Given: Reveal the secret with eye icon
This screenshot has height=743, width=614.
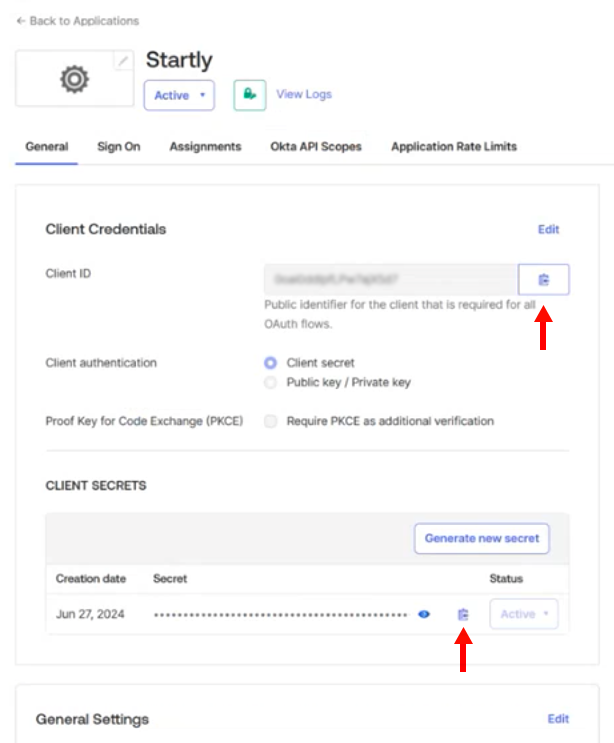Looking at the screenshot, I should pyautogui.click(x=424, y=614).
